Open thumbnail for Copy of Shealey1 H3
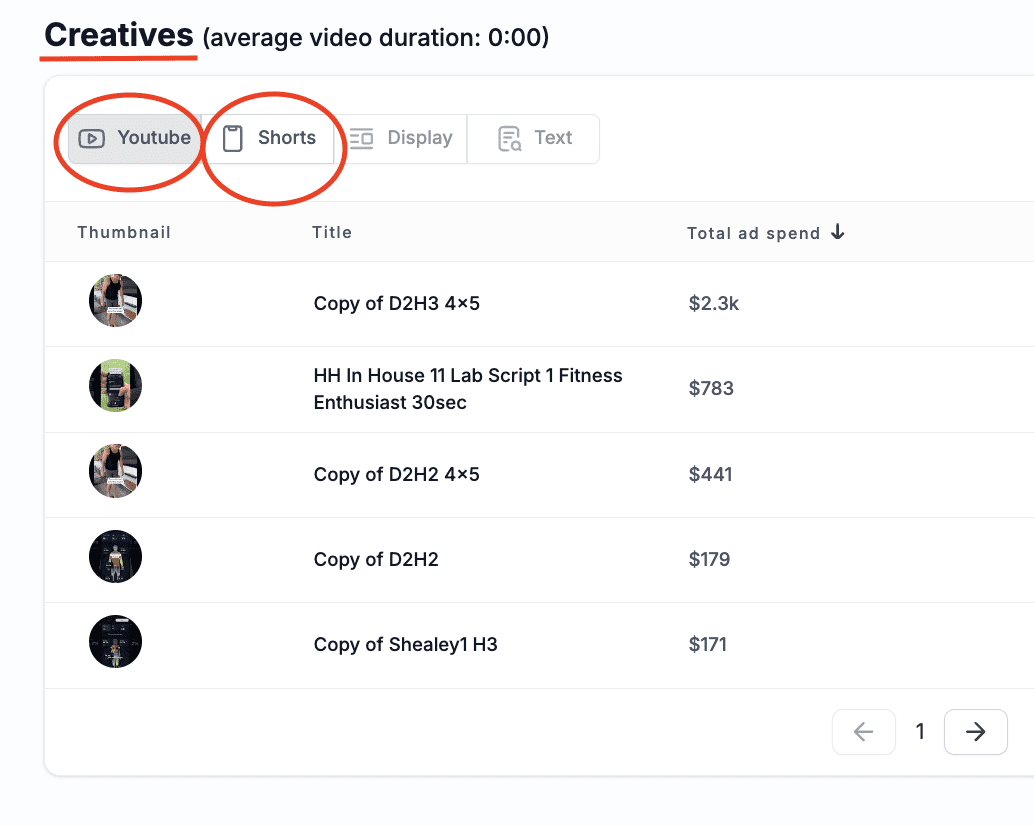The height and width of the screenshot is (826, 1034). pos(115,642)
